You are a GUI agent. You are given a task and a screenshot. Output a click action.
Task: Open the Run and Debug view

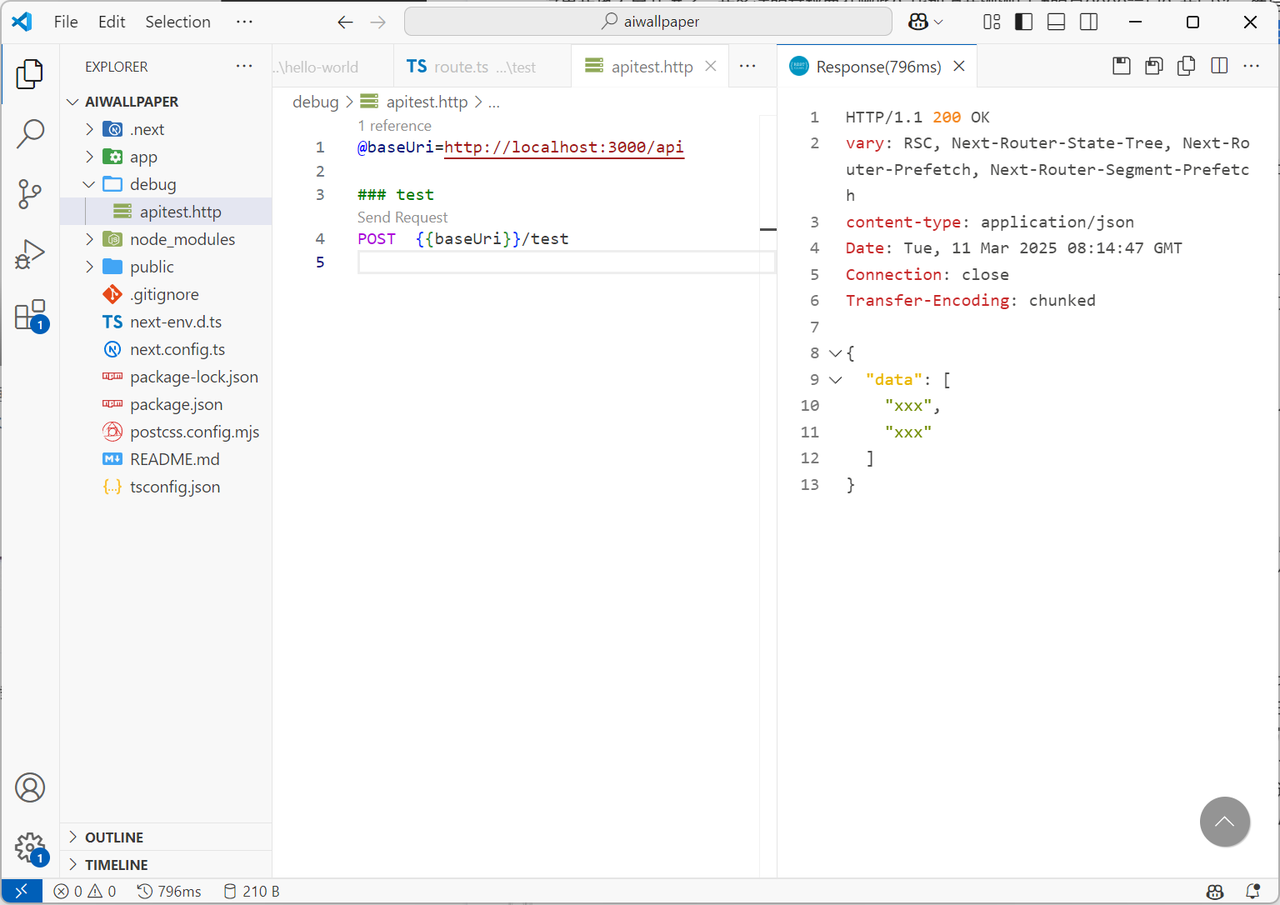coord(30,255)
